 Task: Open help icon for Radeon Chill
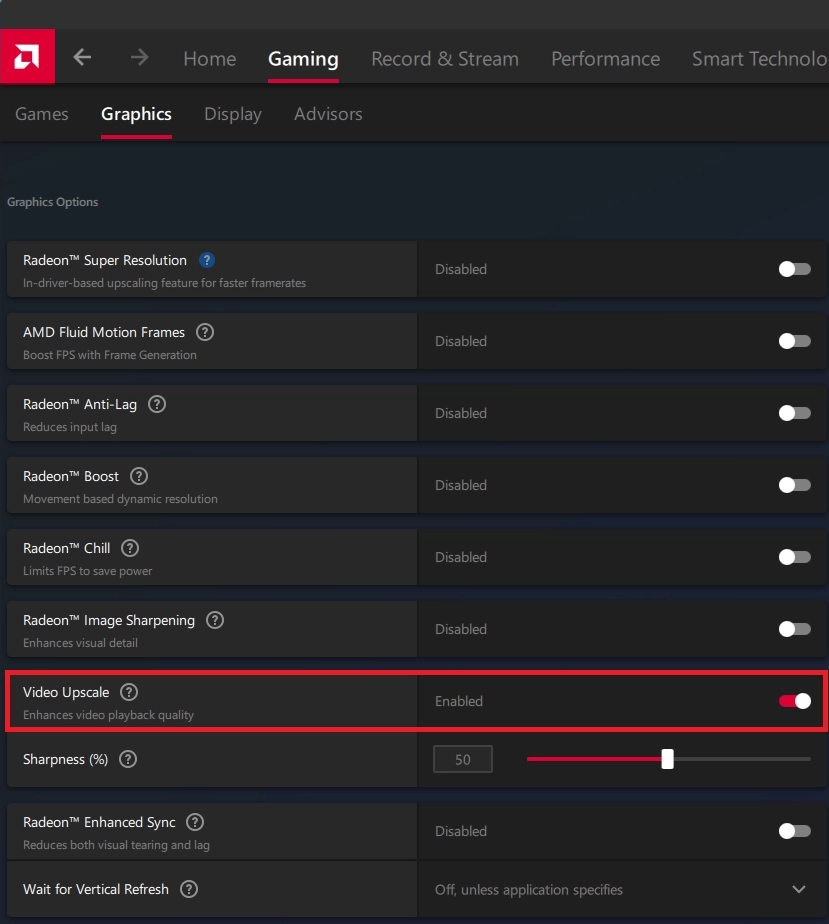pyautogui.click(x=130, y=548)
